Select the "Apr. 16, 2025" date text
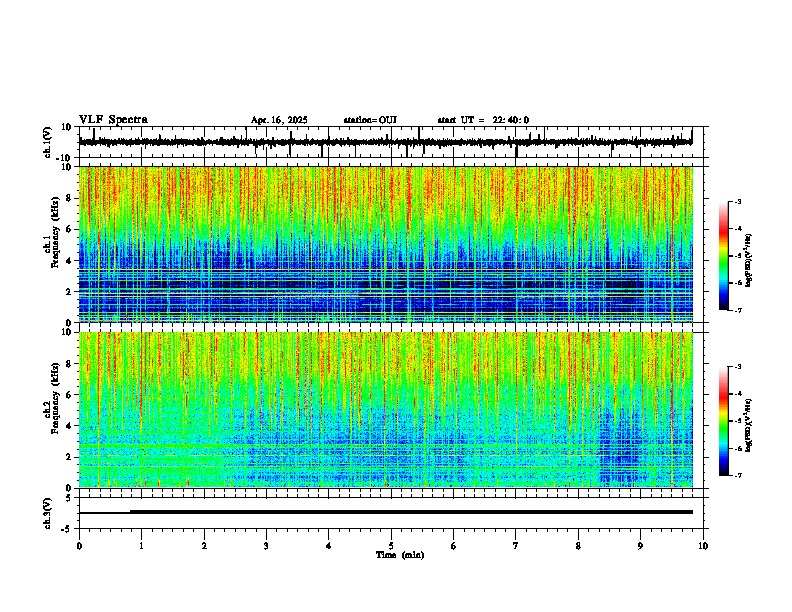This screenshot has width=792, height=612. coord(279,120)
